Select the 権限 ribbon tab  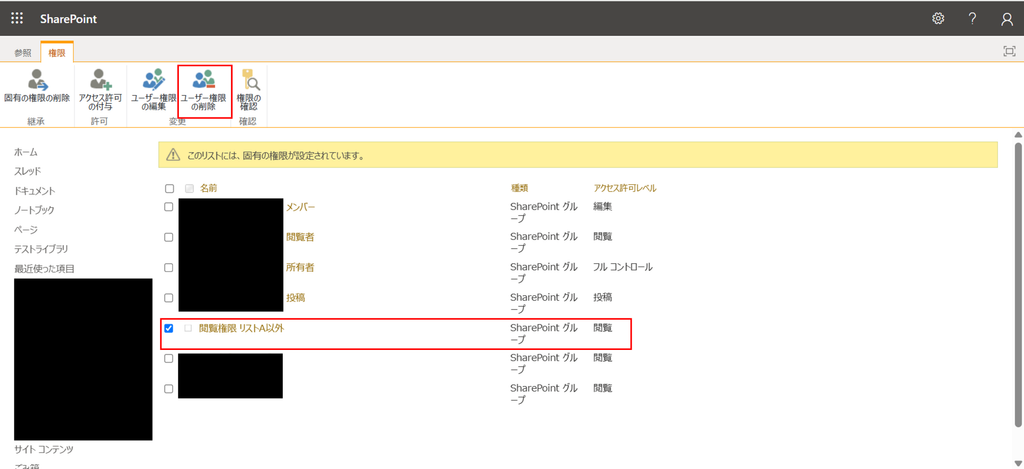[57, 53]
